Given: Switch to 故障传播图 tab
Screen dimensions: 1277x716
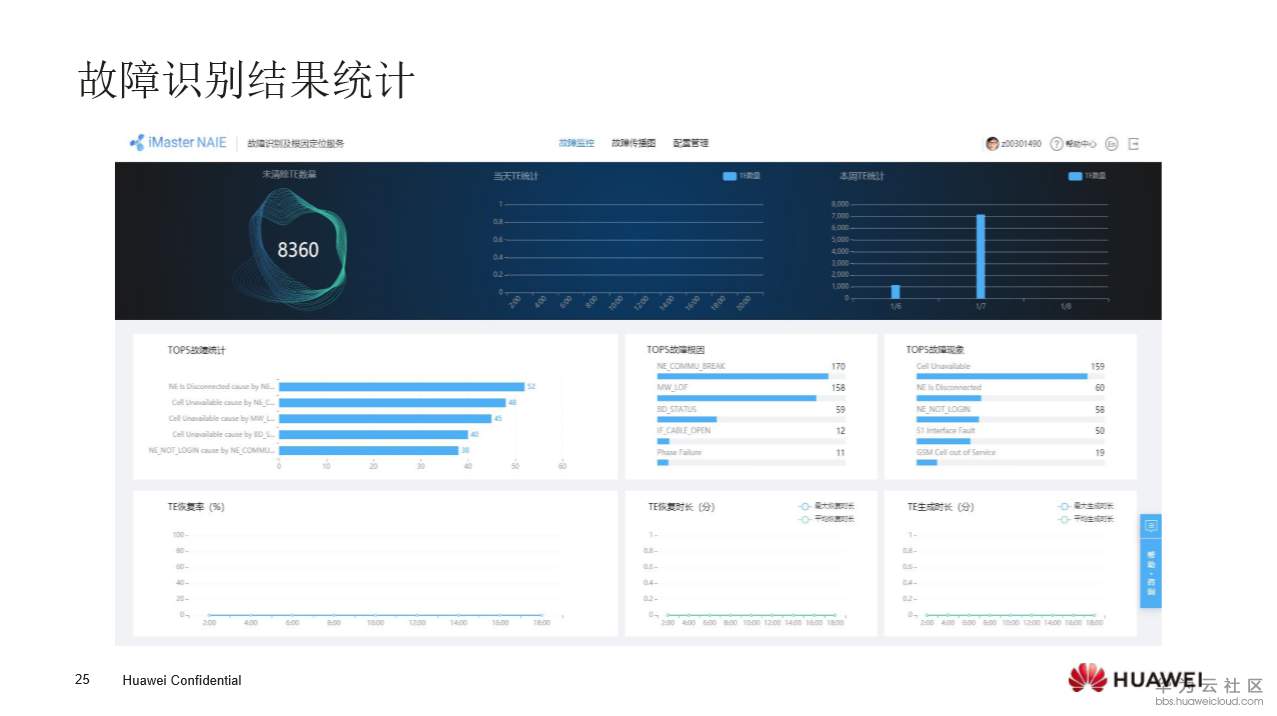Looking at the screenshot, I should [x=633, y=143].
